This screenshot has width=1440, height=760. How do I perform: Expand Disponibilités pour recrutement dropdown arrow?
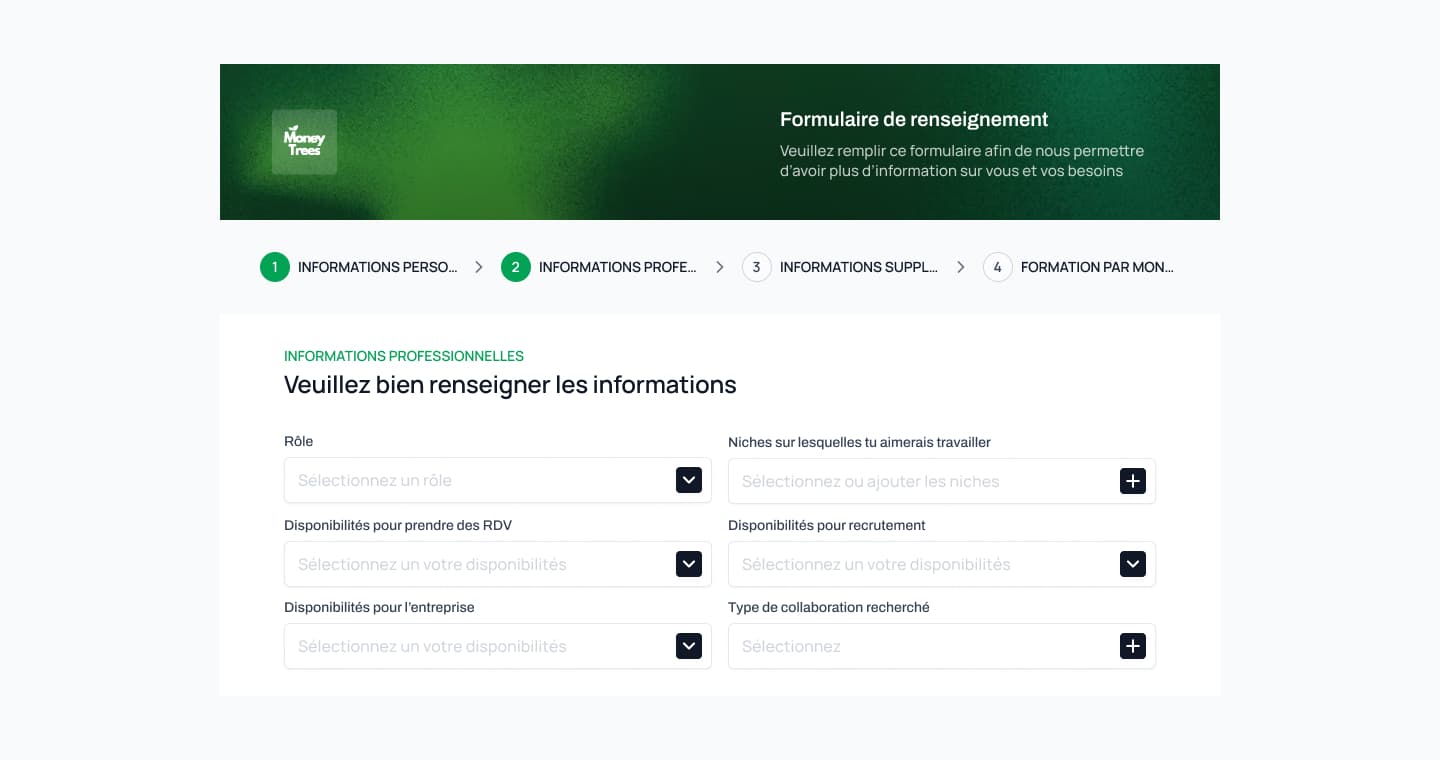(x=1132, y=564)
